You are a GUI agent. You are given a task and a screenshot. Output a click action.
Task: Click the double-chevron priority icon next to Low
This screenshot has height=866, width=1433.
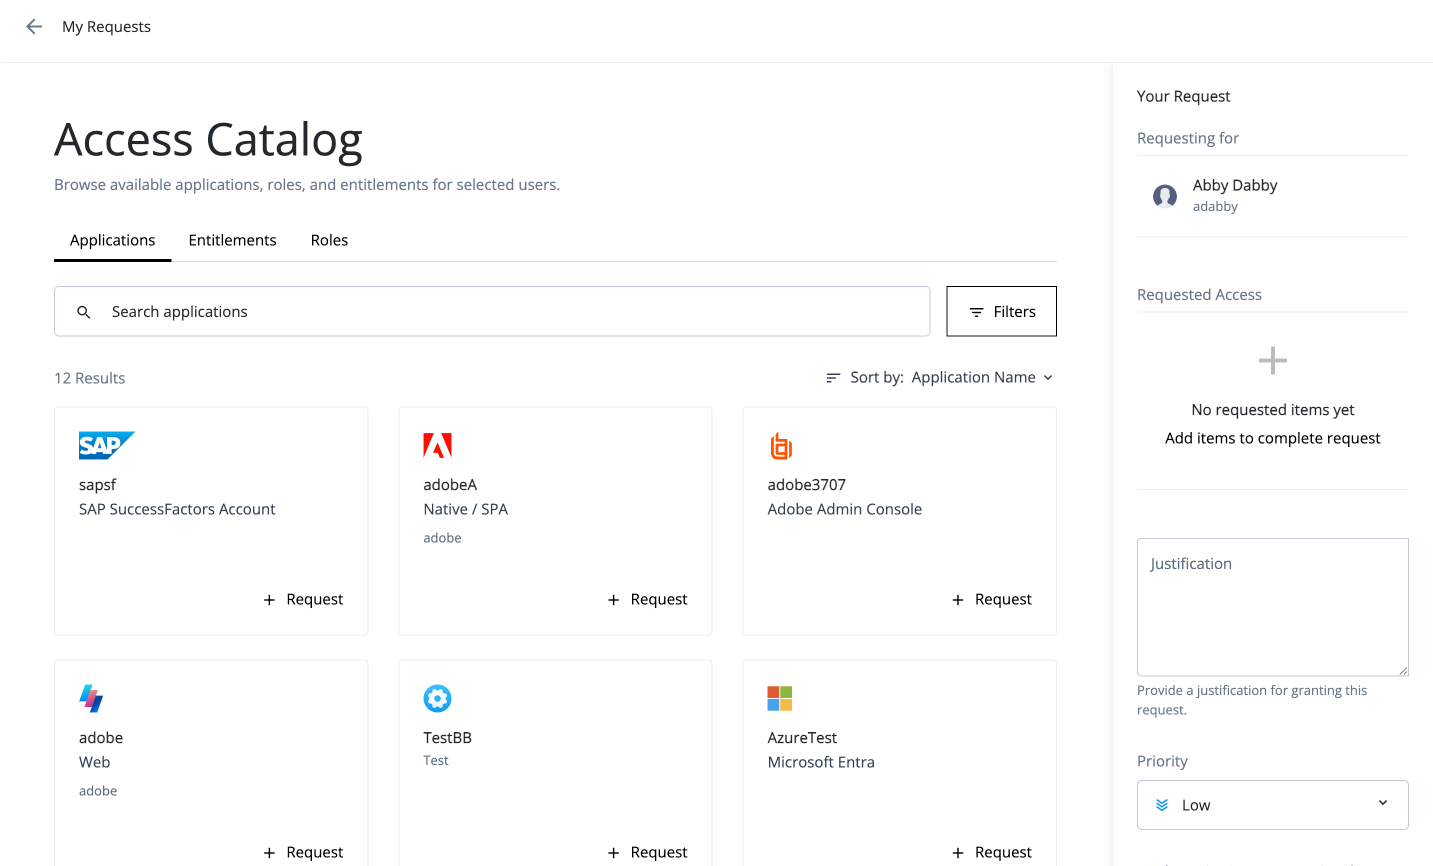1160,804
